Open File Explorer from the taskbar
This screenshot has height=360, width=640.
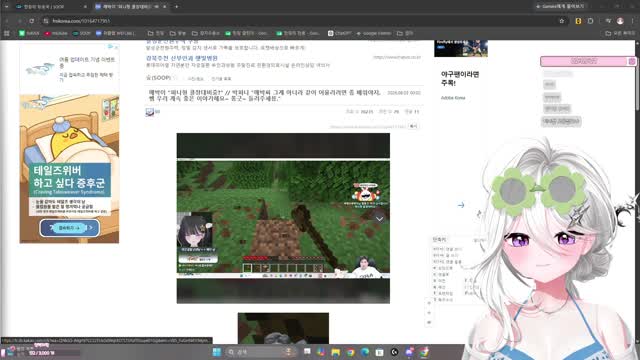point(336,352)
